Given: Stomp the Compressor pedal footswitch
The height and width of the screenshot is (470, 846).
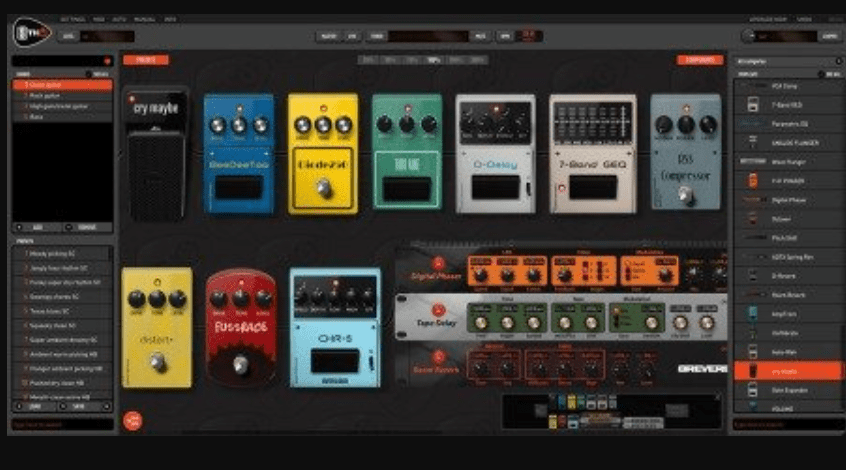Looking at the screenshot, I should (x=685, y=195).
